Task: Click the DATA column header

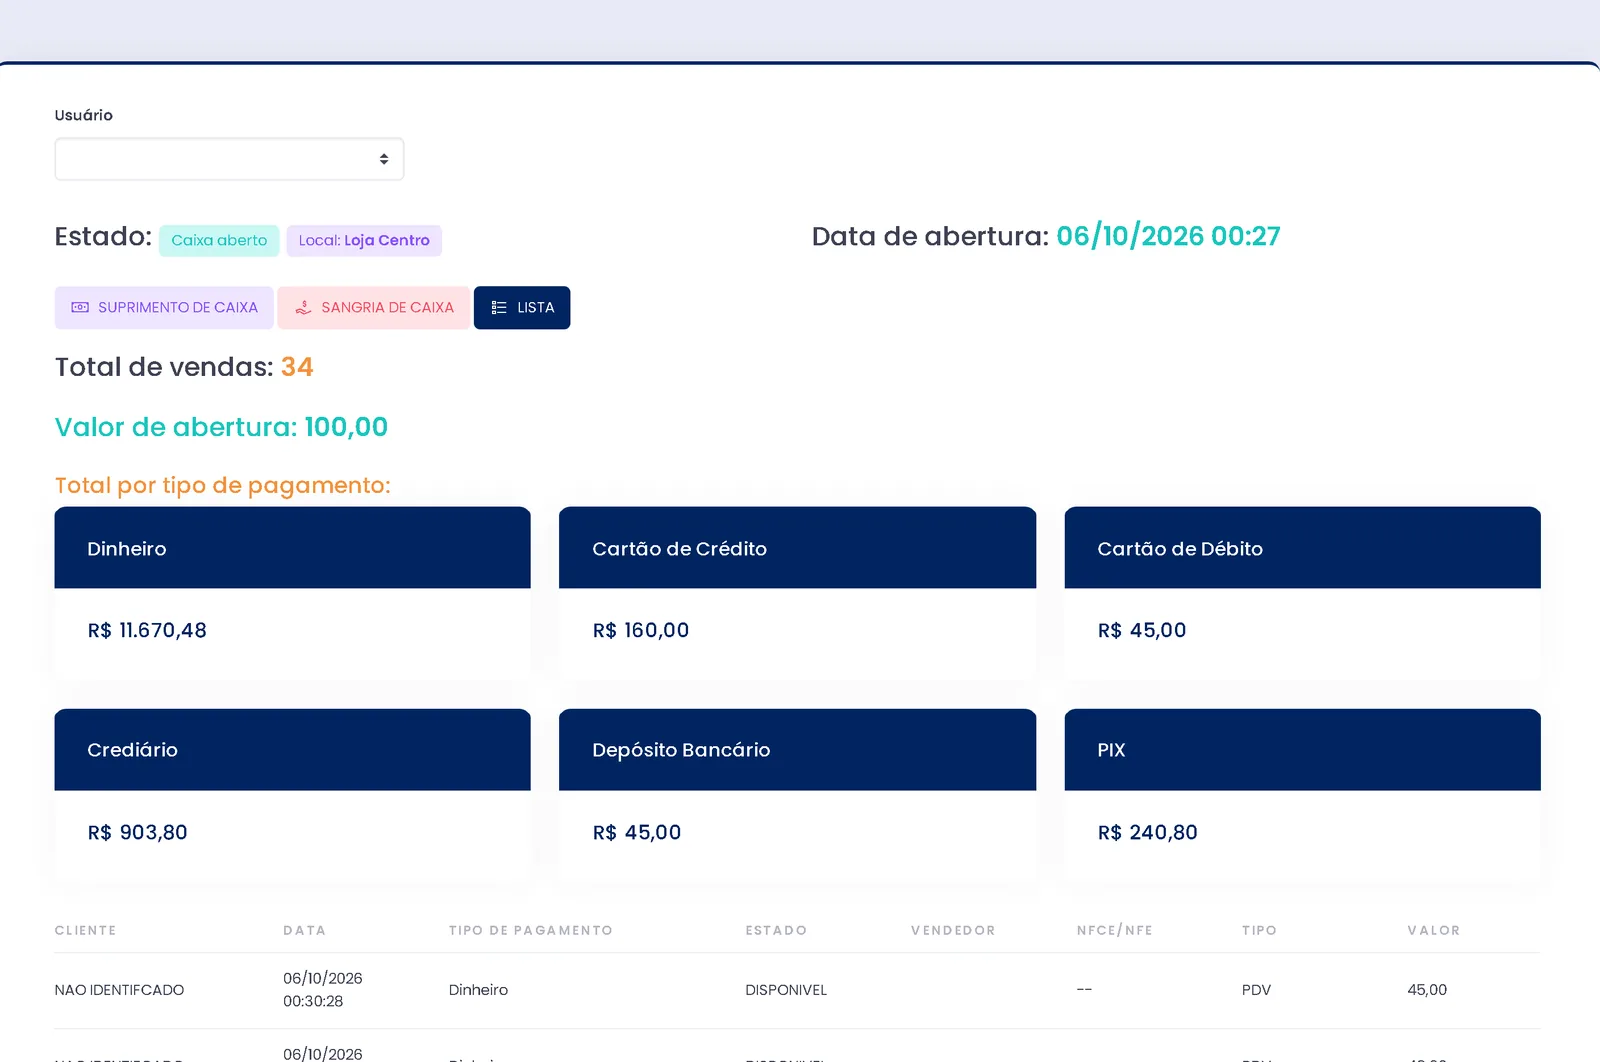Action: point(304,931)
